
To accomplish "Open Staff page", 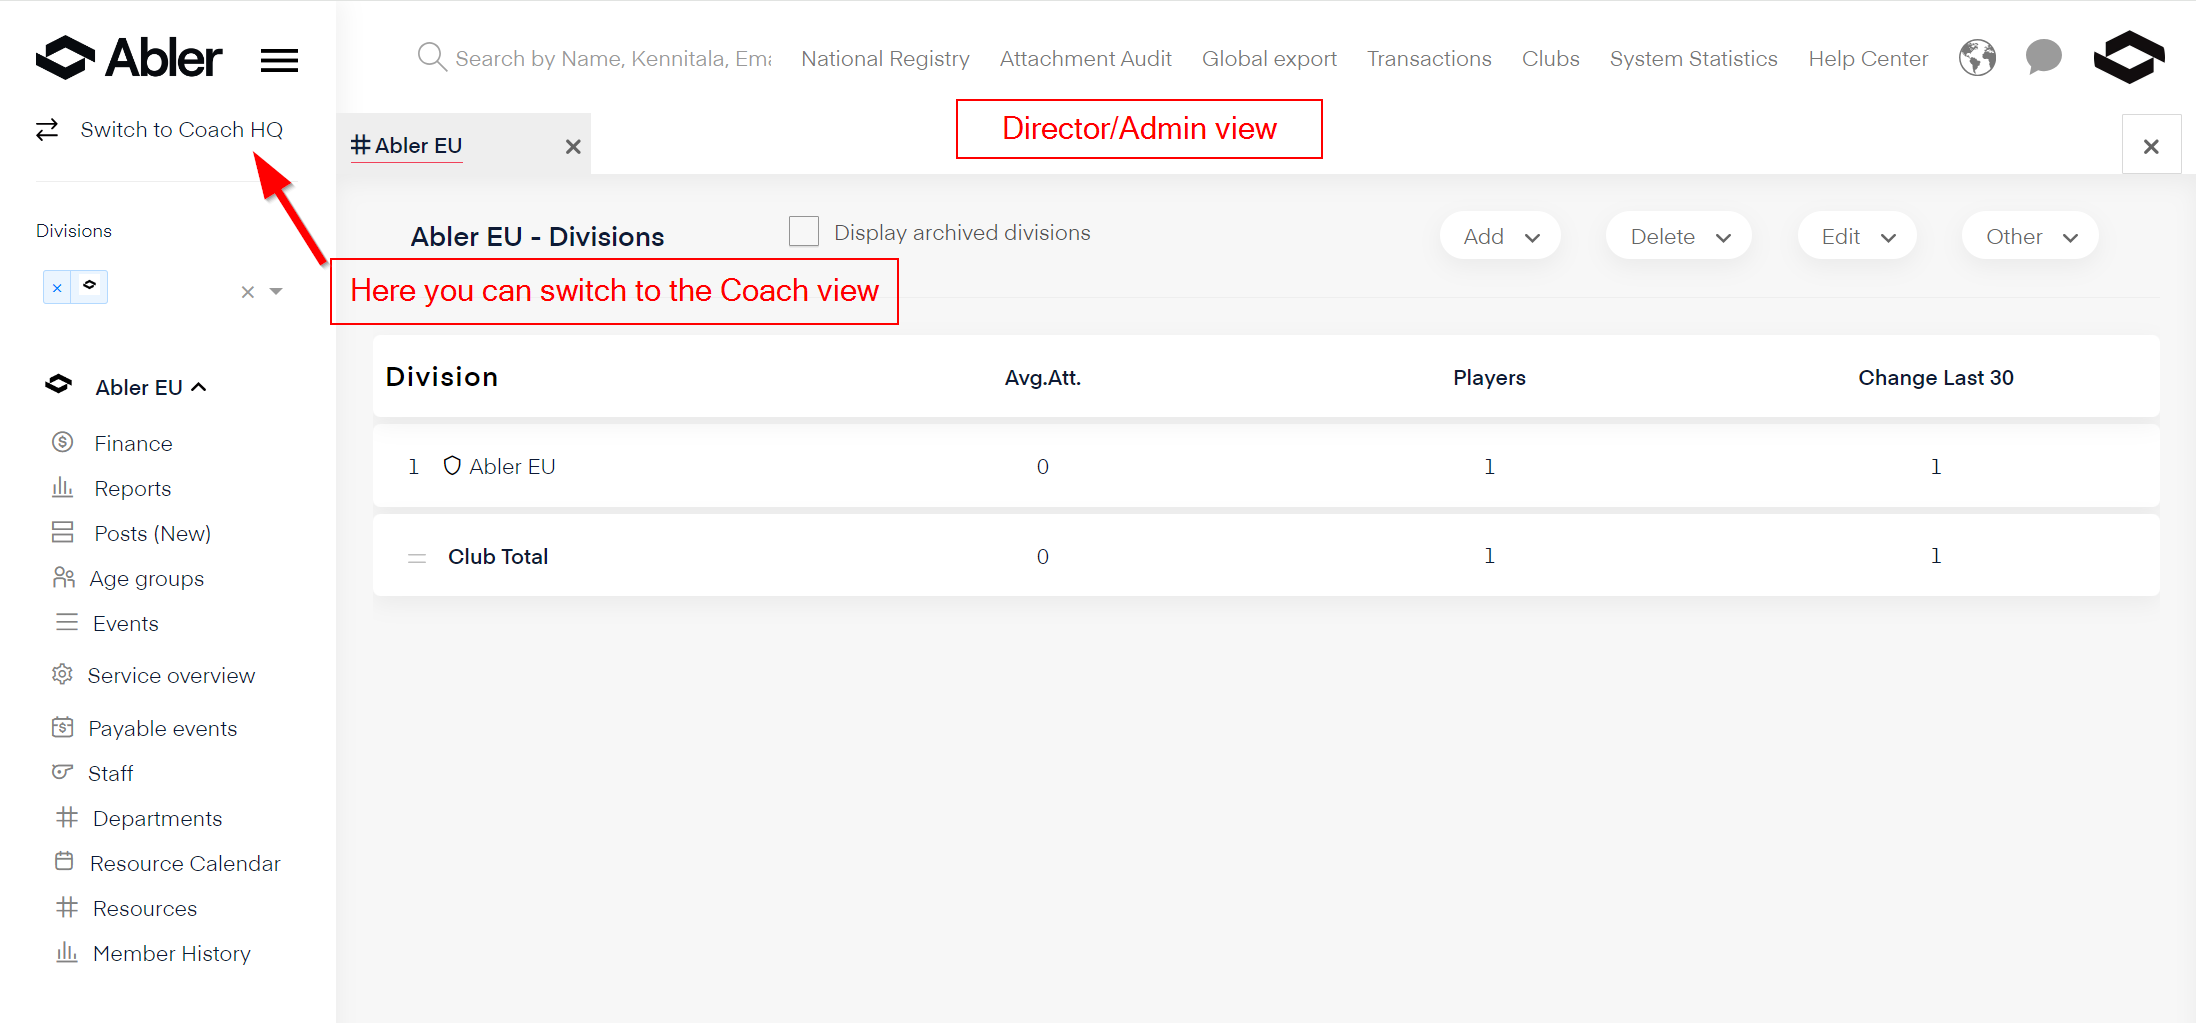I will pos(110,773).
